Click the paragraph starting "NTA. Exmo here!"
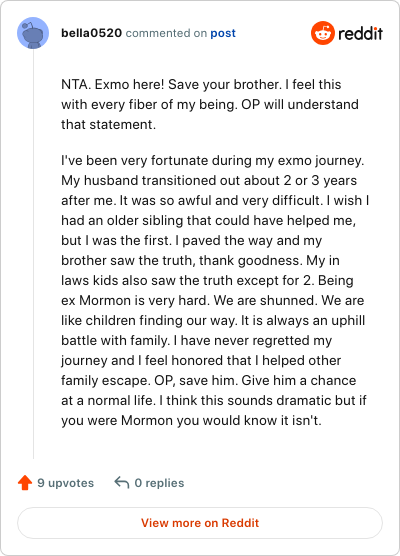Screen dimensions: 400x556 point(210,105)
